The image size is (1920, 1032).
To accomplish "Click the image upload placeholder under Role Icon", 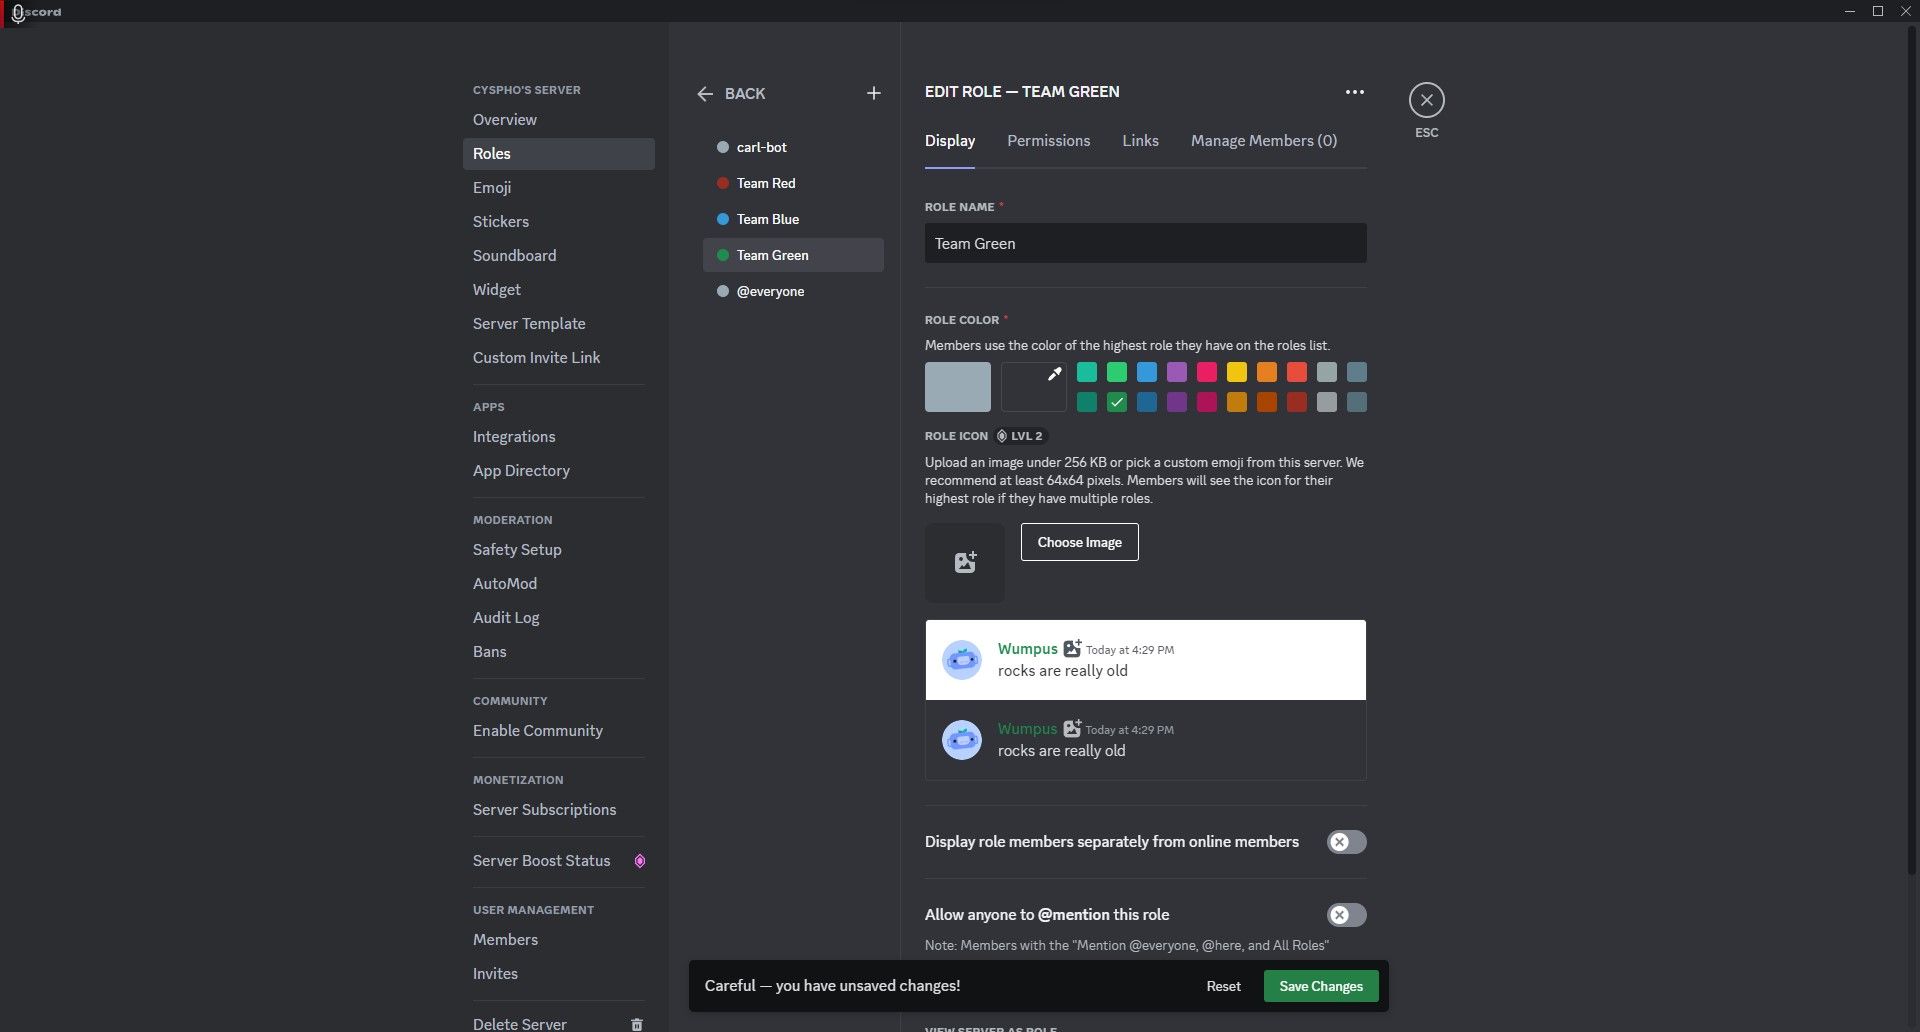I will pyautogui.click(x=964, y=562).
